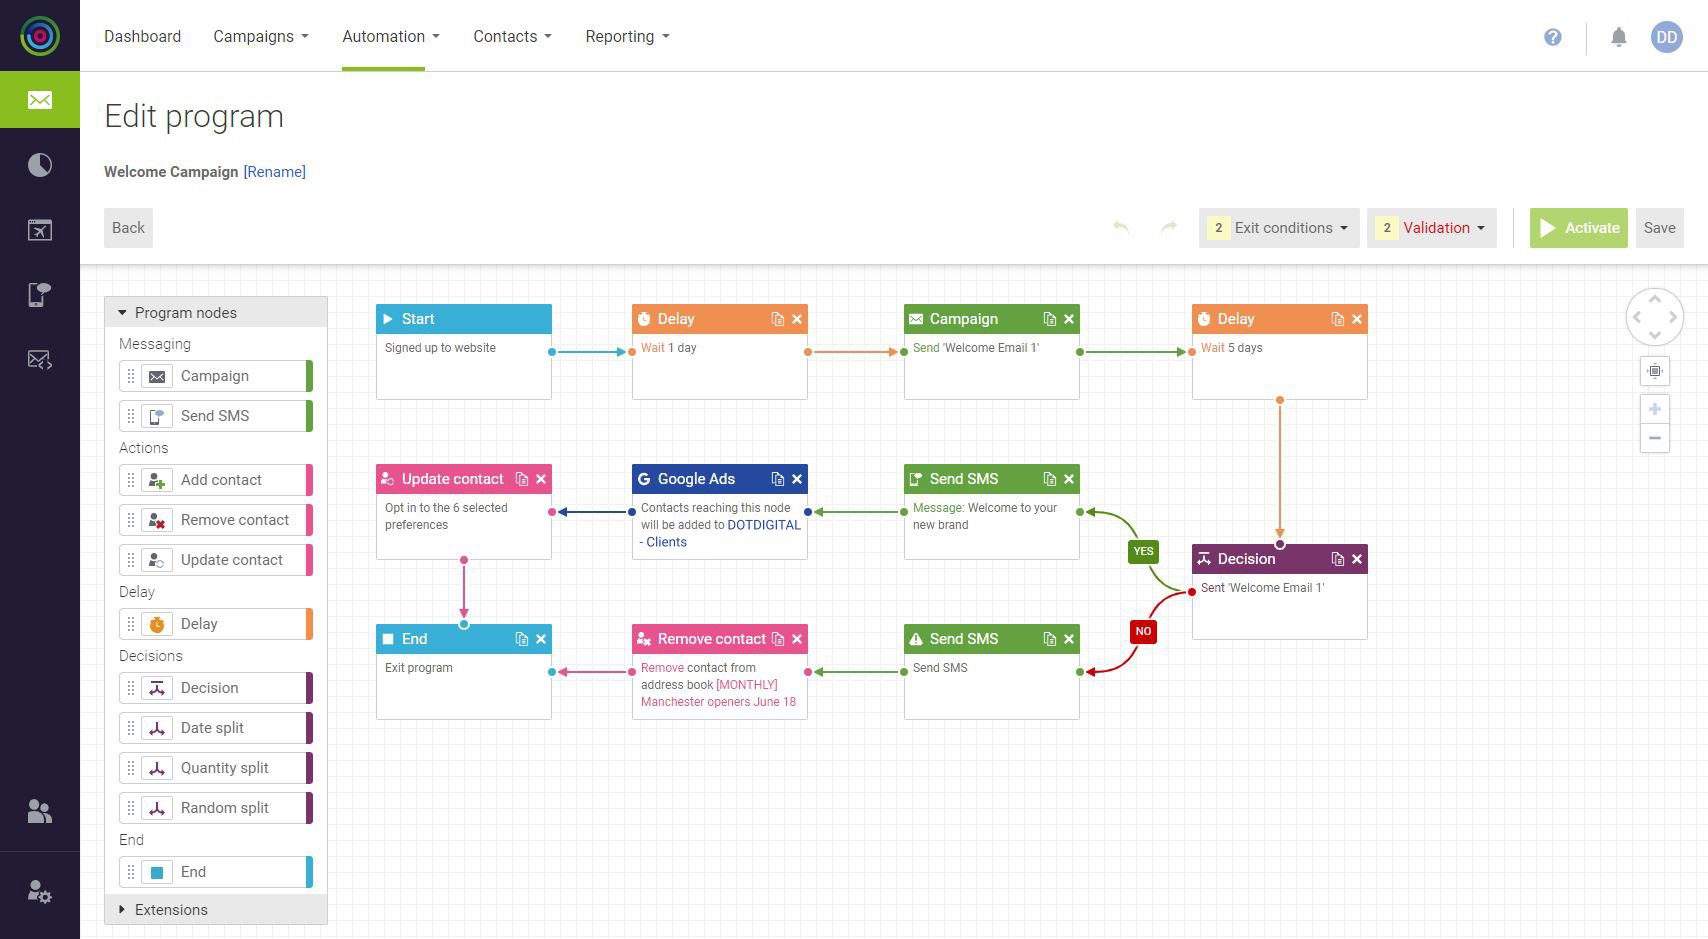Image resolution: width=1708 pixels, height=939 pixels.
Task: Zoom in on the canvas with plus icon
Action: [1655, 408]
